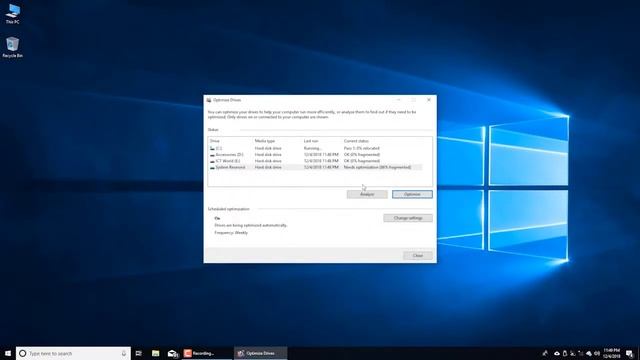Click the microphone icon in taskbar search
This screenshot has height=360, width=640.
124,353
